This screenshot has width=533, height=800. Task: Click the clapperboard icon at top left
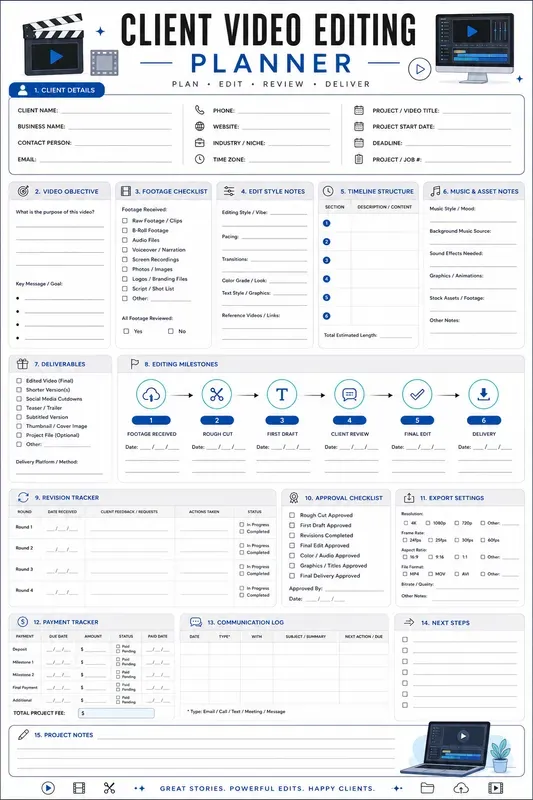click(x=53, y=46)
